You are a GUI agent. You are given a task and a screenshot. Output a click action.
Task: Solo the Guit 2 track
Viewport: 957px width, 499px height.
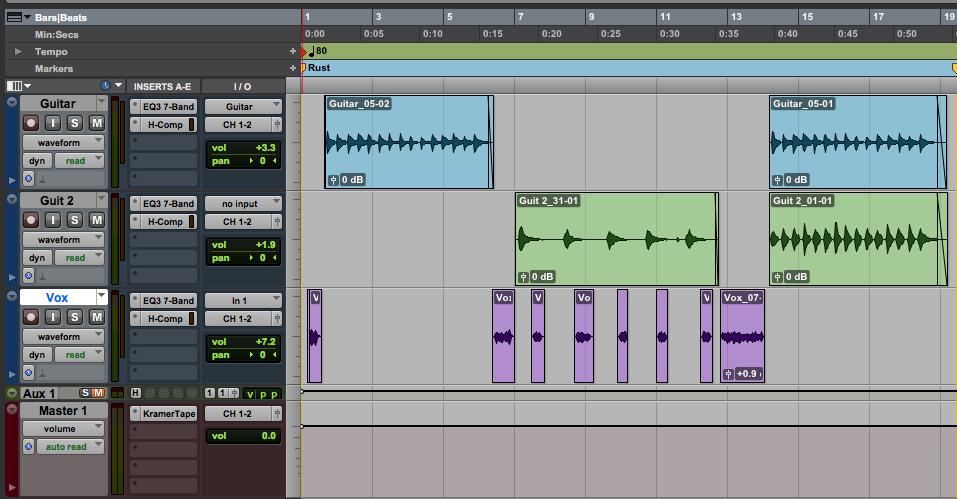pos(74,220)
